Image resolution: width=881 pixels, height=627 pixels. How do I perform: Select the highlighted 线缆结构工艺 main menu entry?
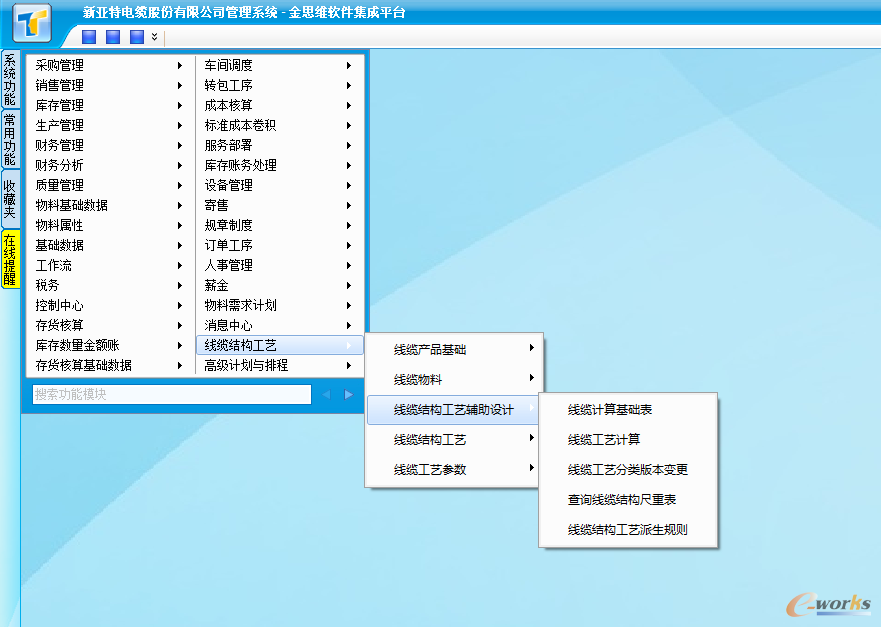[280, 345]
